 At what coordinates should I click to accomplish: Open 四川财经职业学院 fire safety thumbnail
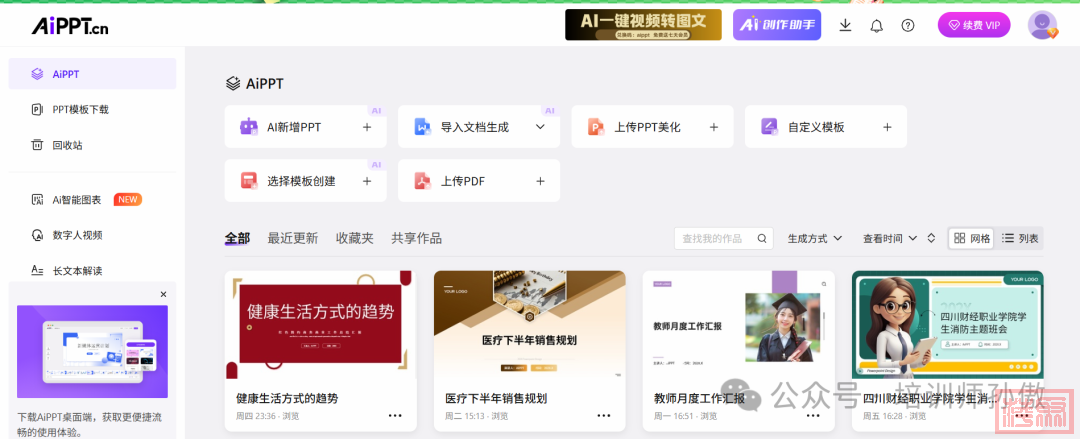pyautogui.click(x=948, y=325)
